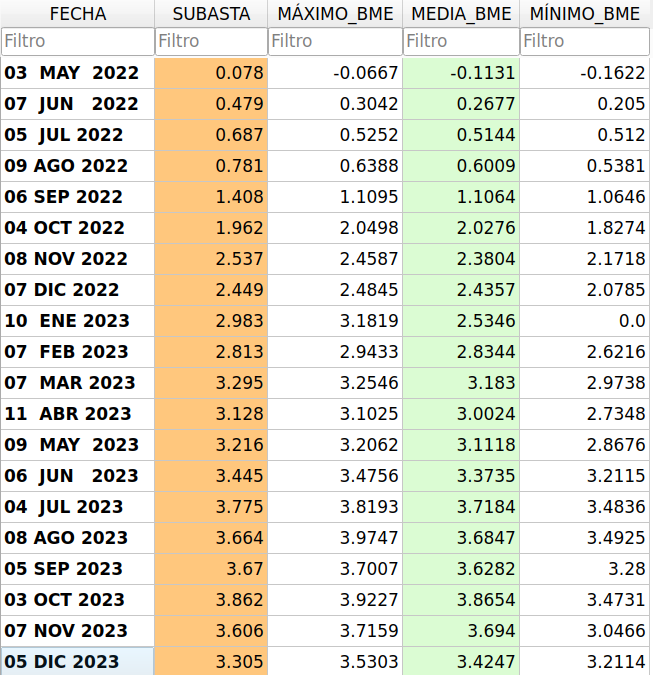Click the FECHA column header
653x675 pixels.
click(x=77, y=14)
